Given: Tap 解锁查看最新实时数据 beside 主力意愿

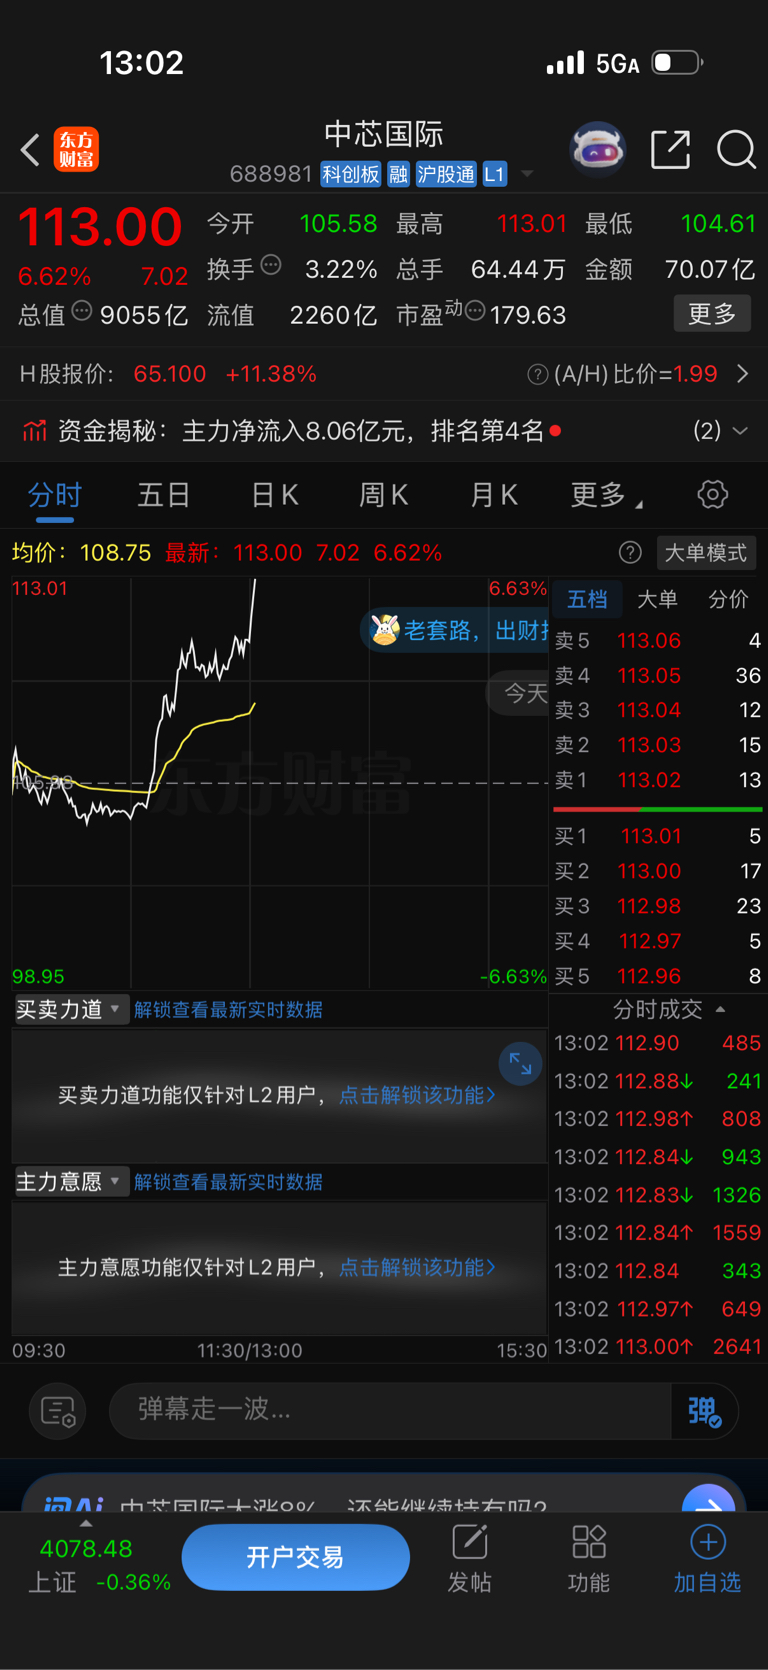Looking at the screenshot, I should (x=228, y=1182).
